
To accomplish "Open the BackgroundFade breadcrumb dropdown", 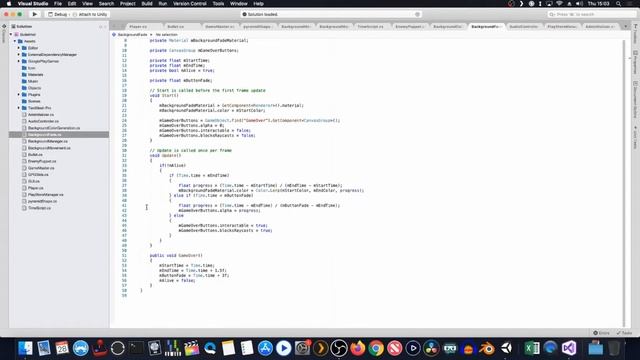I will (x=132, y=35).
